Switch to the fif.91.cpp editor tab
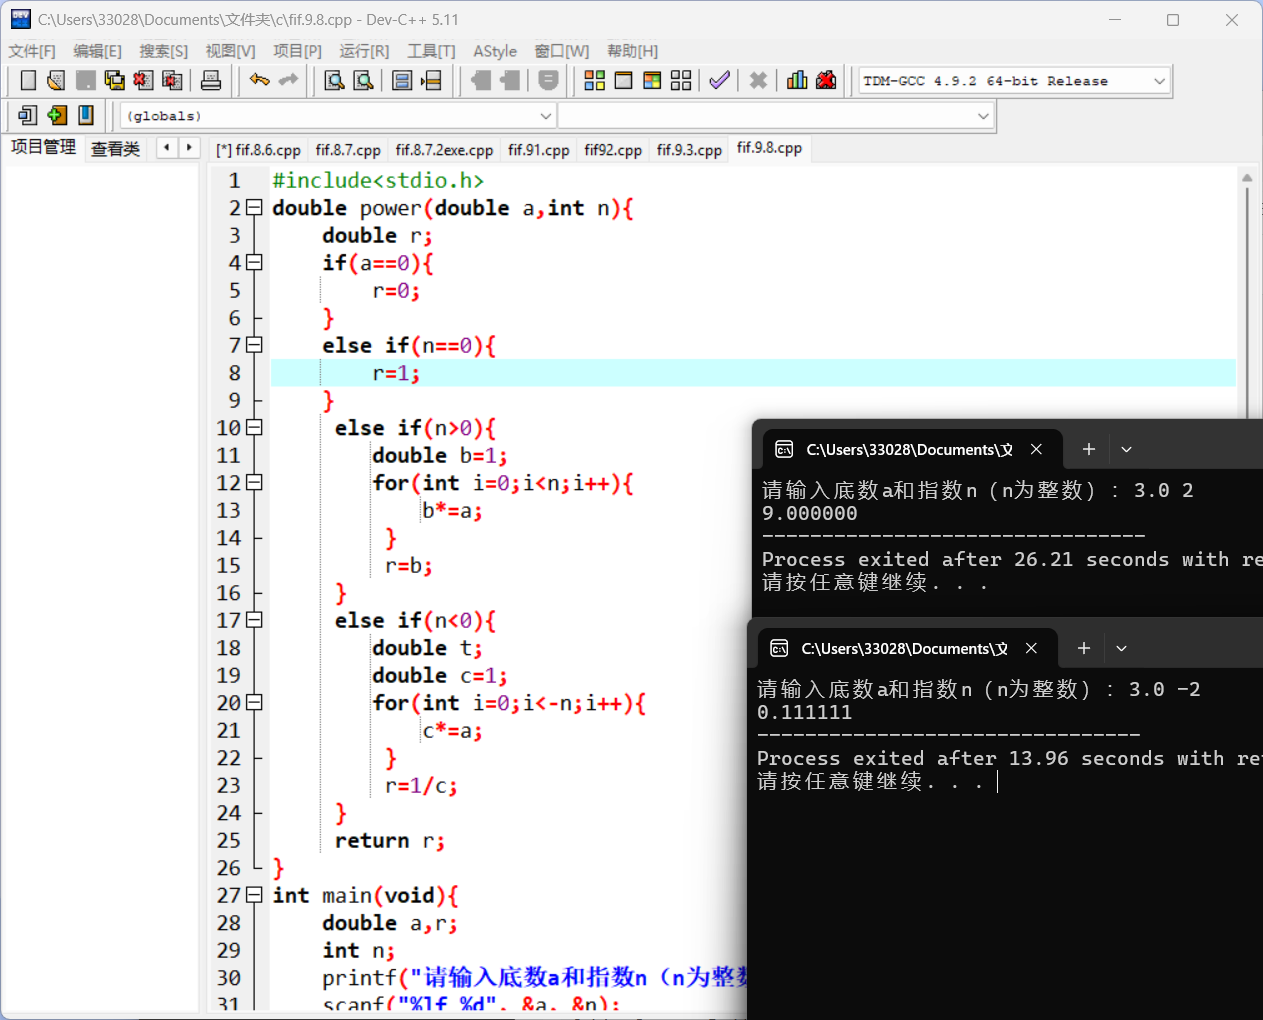The height and width of the screenshot is (1020, 1263). click(x=538, y=150)
